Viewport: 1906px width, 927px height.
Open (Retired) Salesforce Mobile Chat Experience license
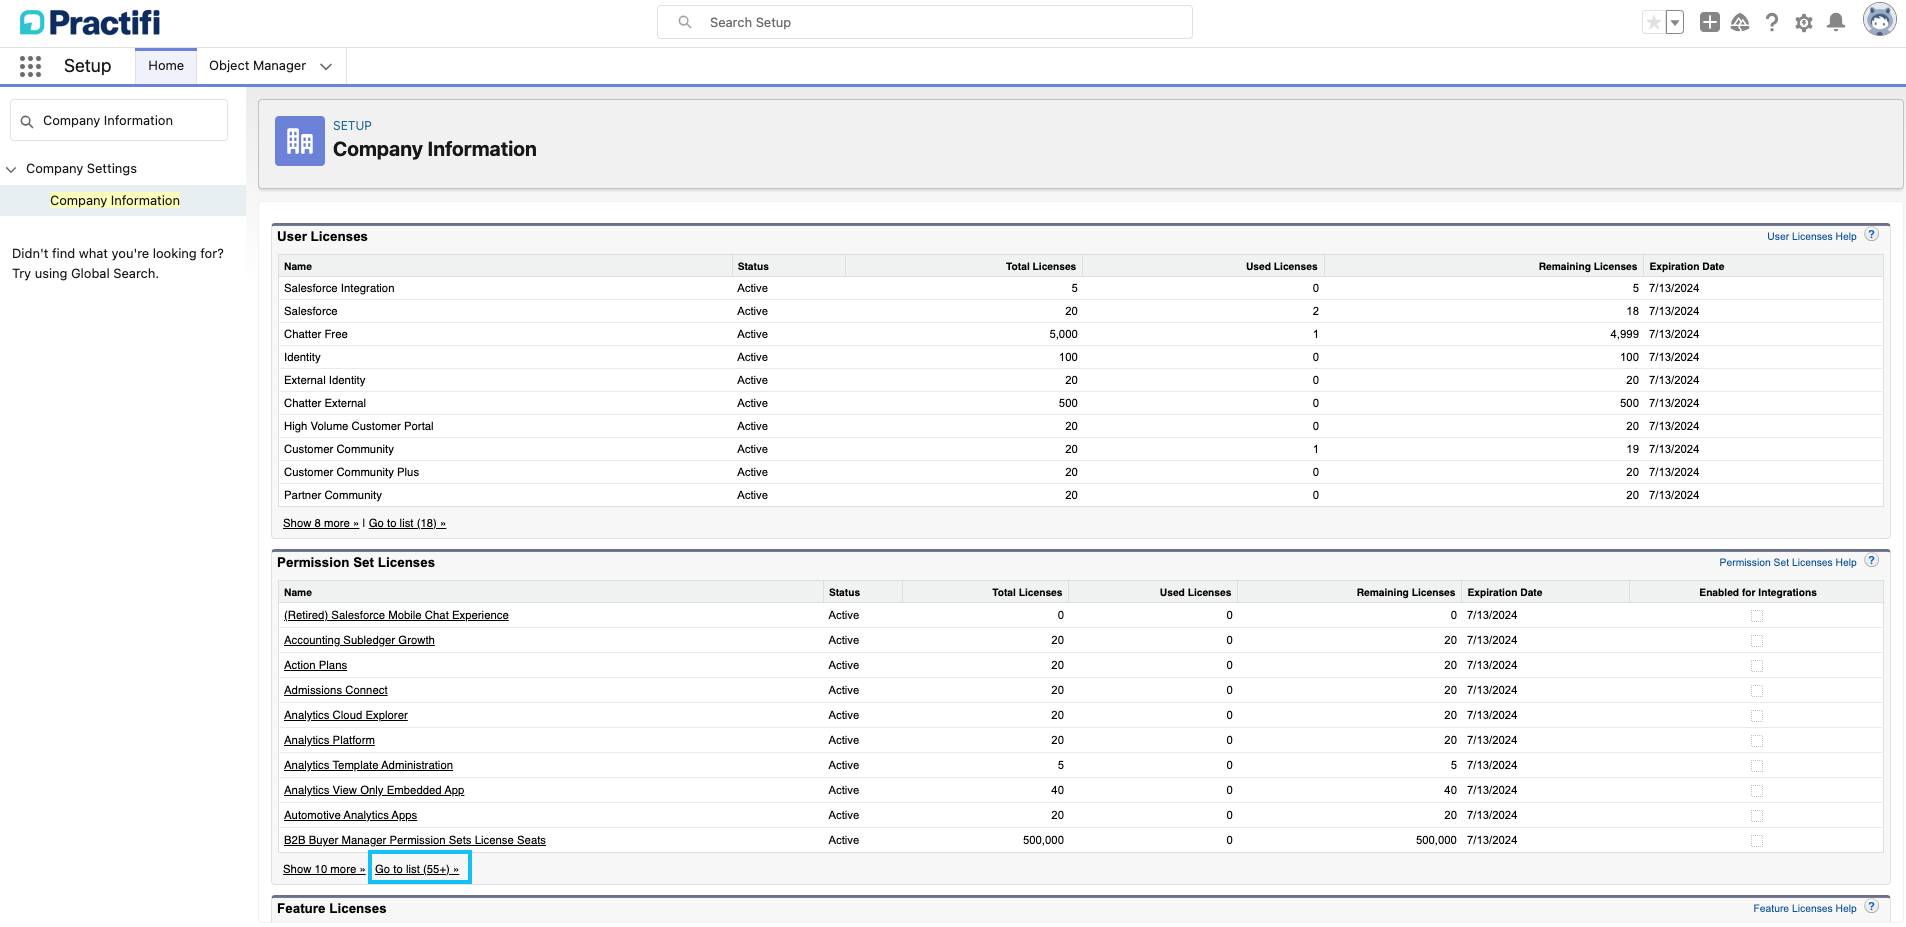point(396,615)
